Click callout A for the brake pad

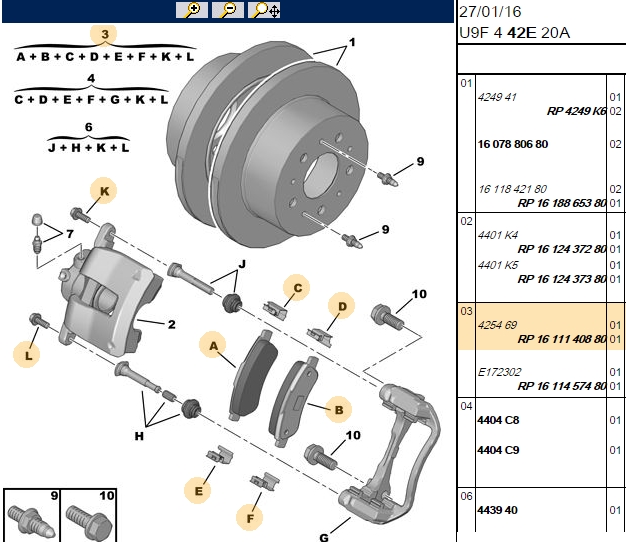[x=213, y=346]
